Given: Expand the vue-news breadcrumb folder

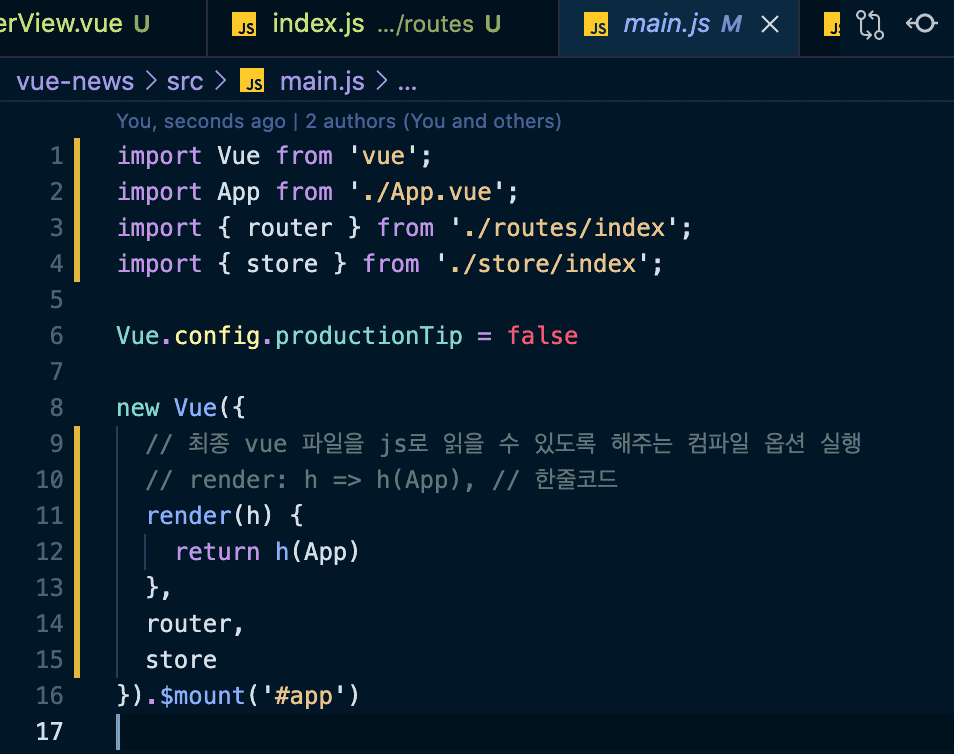Looking at the screenshot, I should tap(75, 82).
